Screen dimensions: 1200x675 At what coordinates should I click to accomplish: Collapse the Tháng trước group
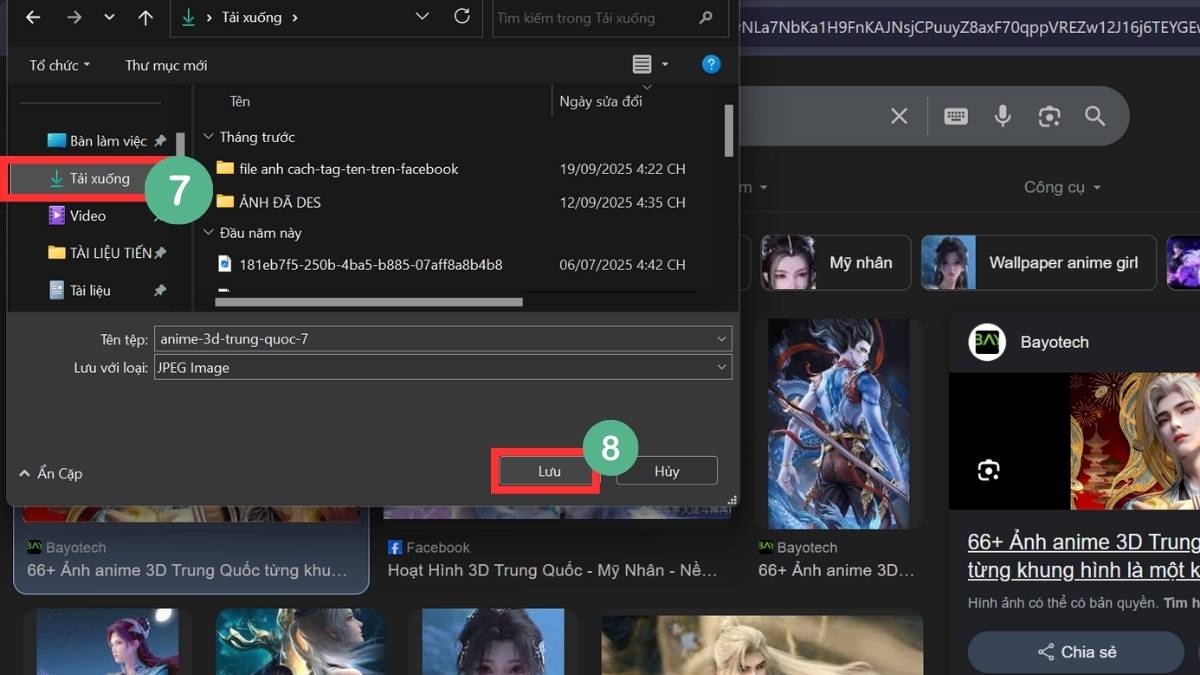[x=209, y=137]
